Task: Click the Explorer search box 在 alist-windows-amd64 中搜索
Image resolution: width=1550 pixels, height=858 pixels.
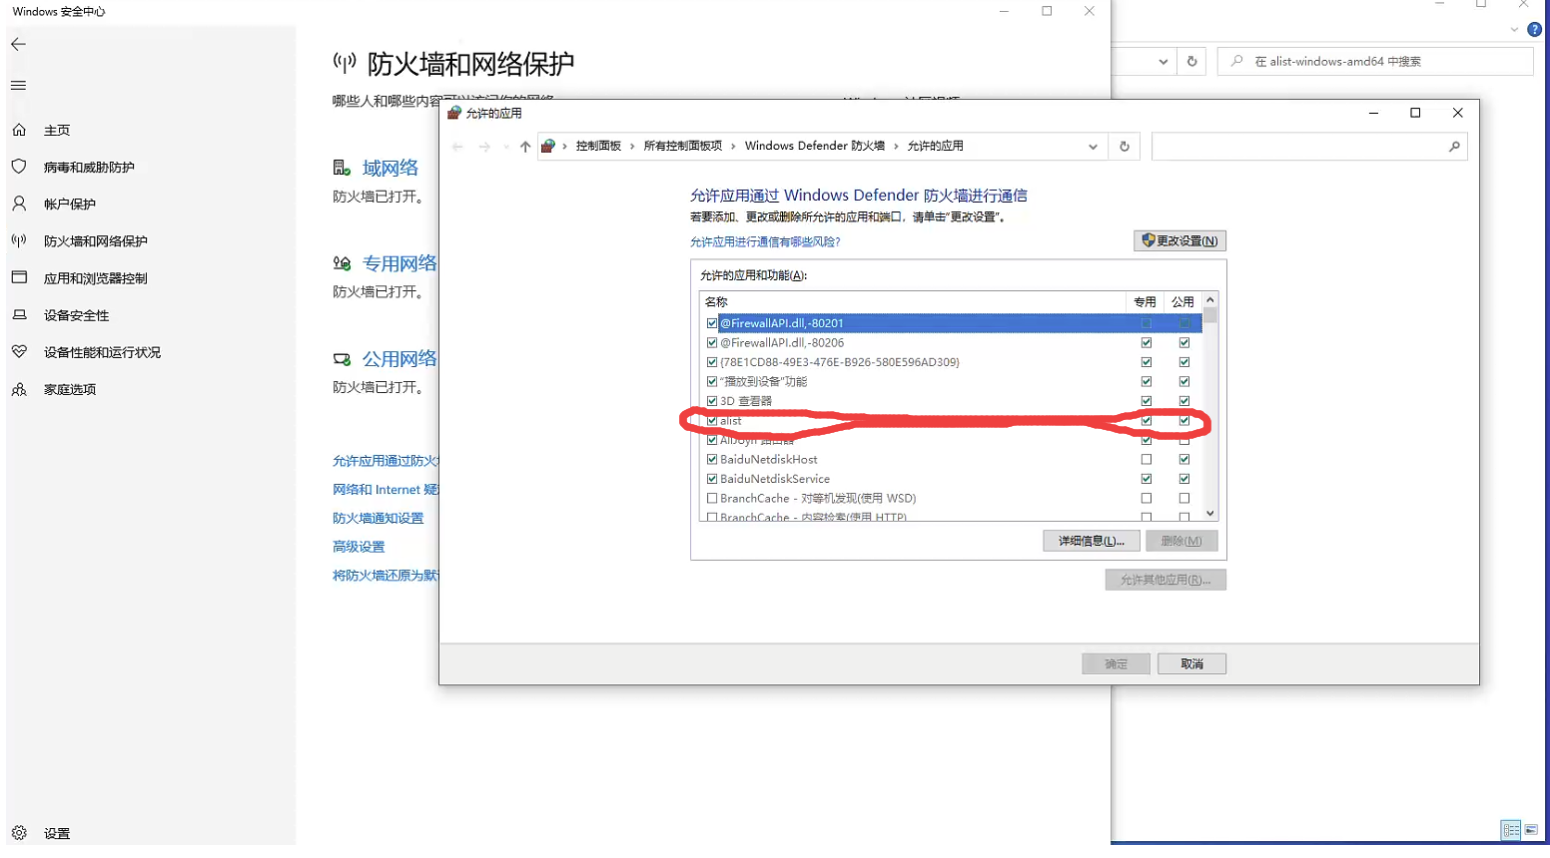Action: [1375, 61]
